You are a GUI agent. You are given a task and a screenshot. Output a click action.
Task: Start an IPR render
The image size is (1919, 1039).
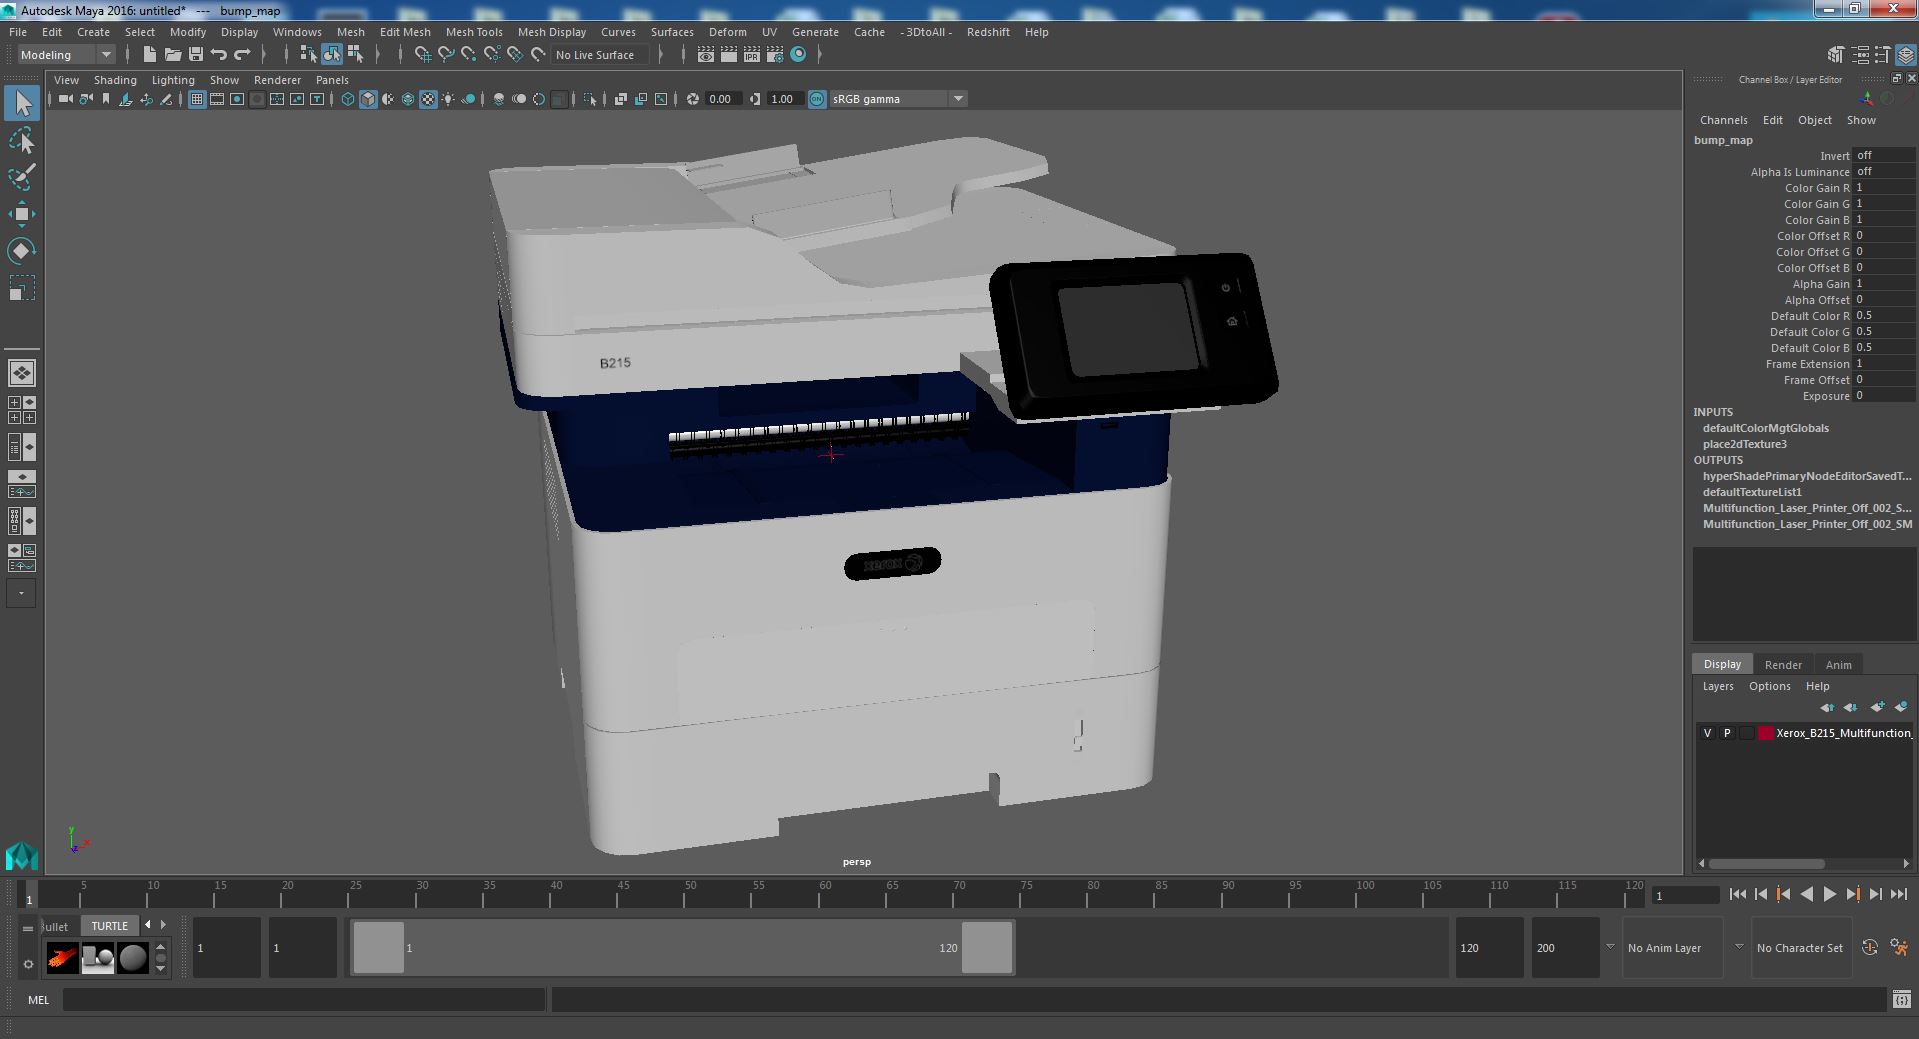pos(752,55)
